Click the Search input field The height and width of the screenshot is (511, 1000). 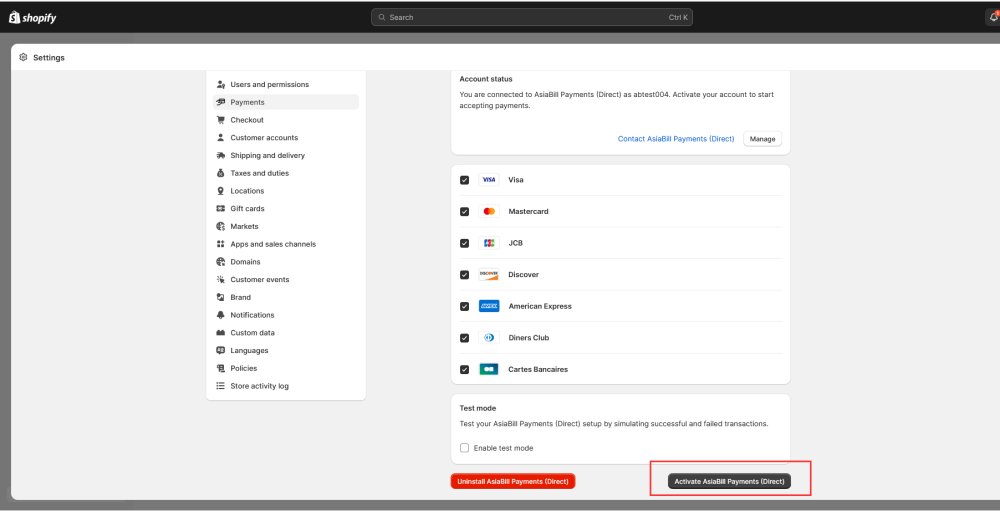click(x=531, y=17)
